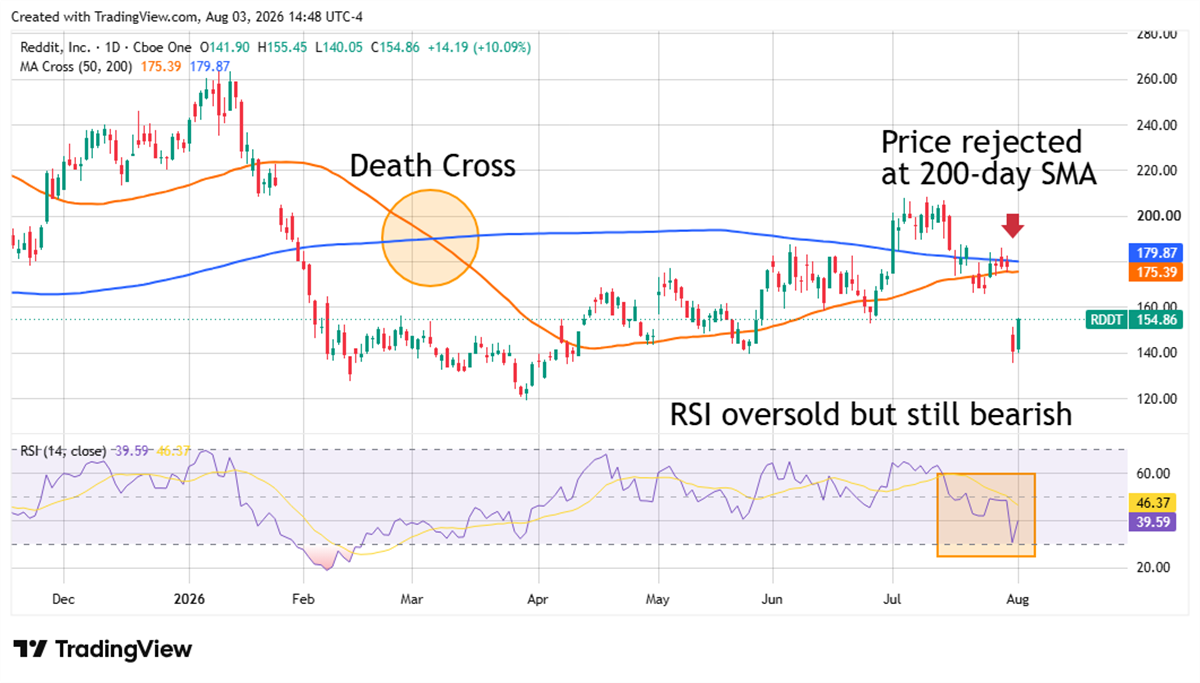Select the 'RSI oversold but still bearish' text

pos(871,414)
